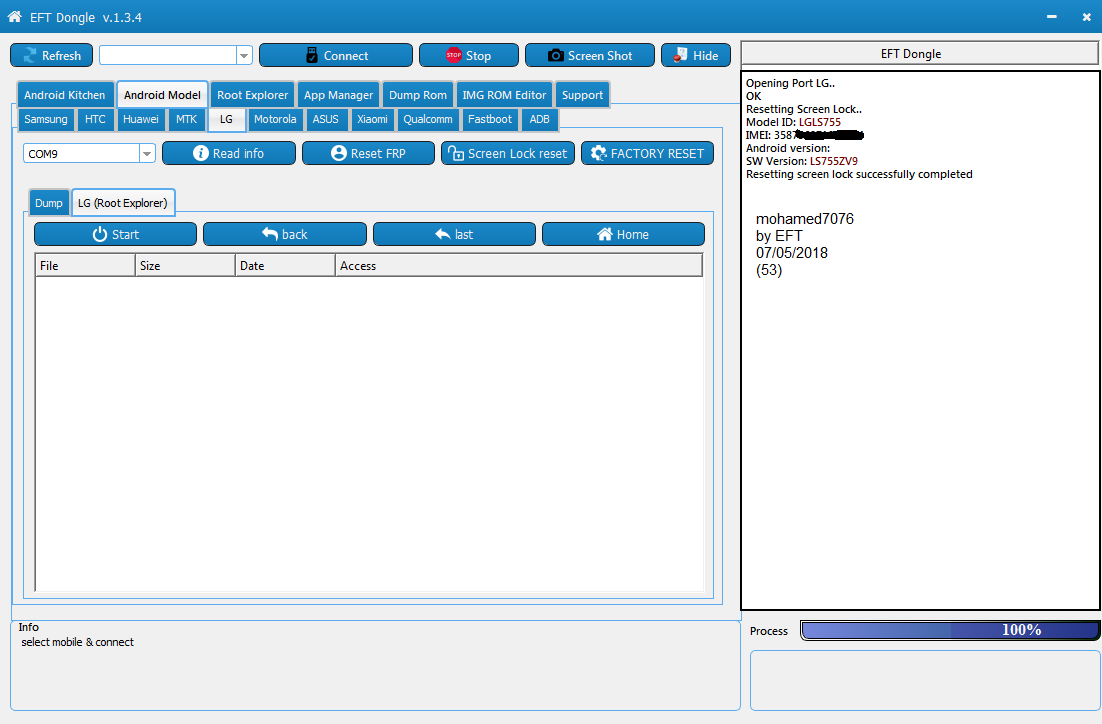Open the Root Explorer tab
The height and width of the screenshot is (724, 1102).
tap(252, 95)
